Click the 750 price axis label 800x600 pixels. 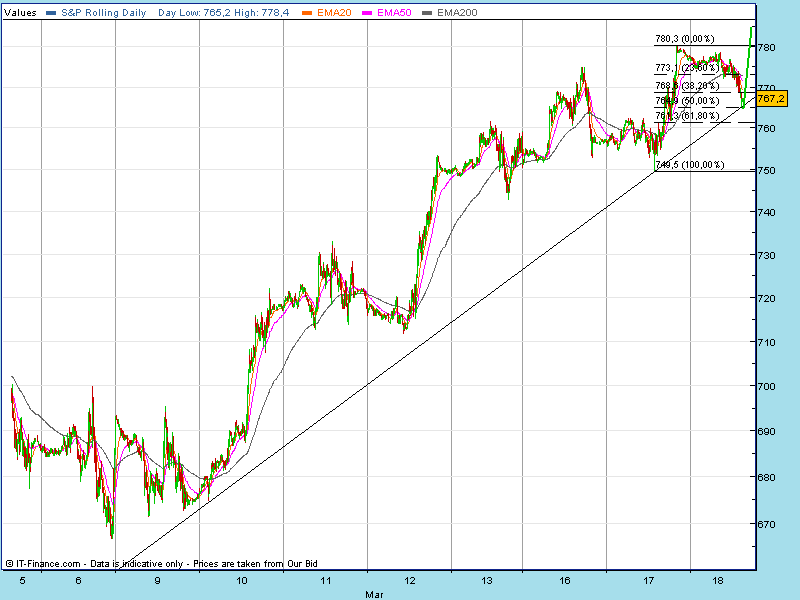click(x=766, y=170)
